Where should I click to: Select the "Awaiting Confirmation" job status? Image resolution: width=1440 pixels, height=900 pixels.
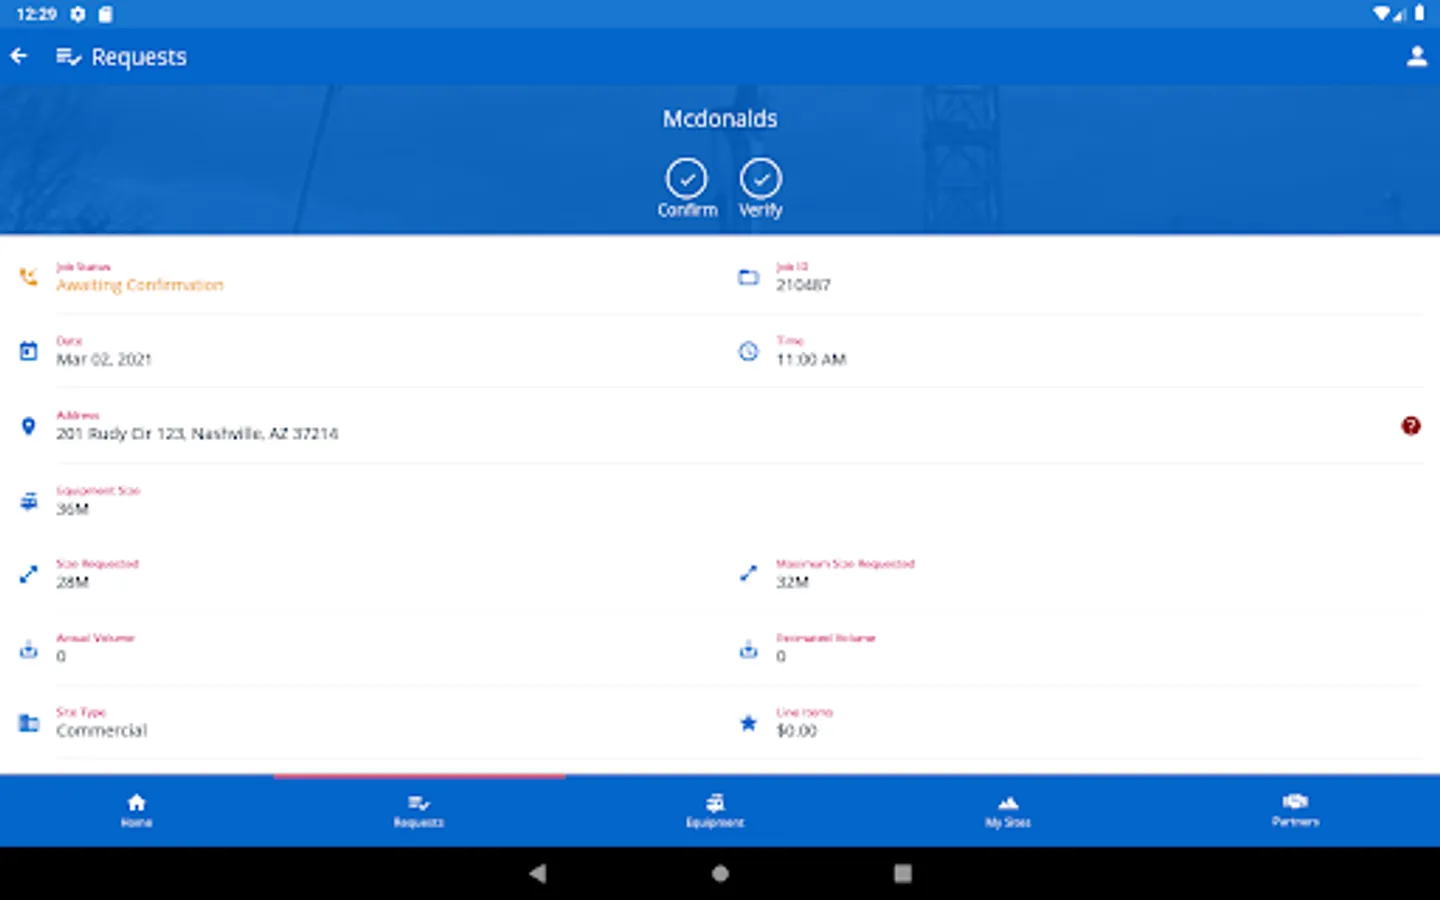[140, 285]
